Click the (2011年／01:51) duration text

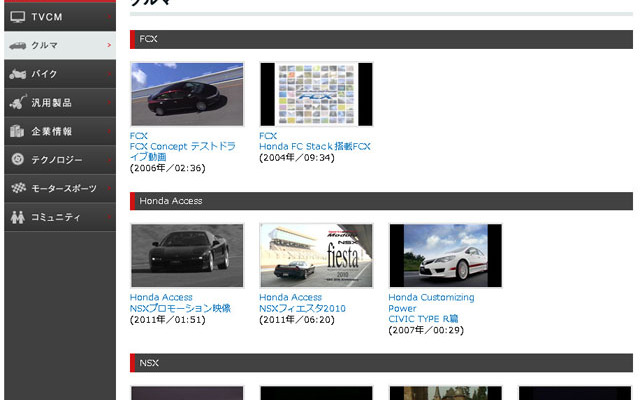(x=168, y=320)
